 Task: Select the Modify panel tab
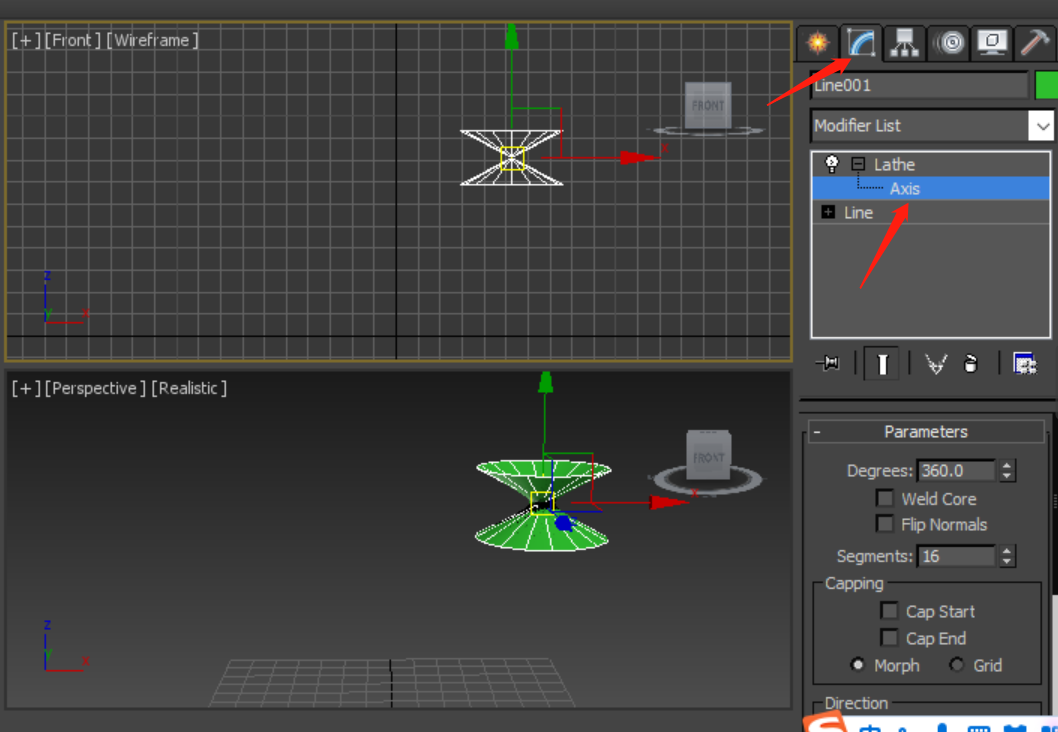pyautogui.click(x=861, y=42)
